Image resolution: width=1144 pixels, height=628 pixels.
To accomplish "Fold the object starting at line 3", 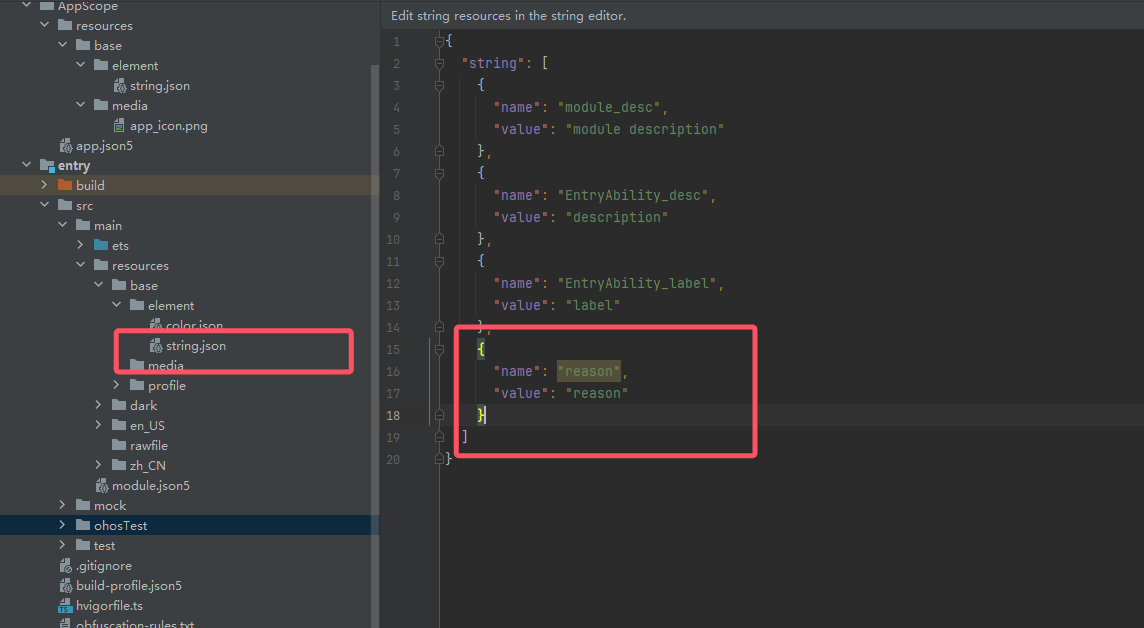I will [439, 85].
